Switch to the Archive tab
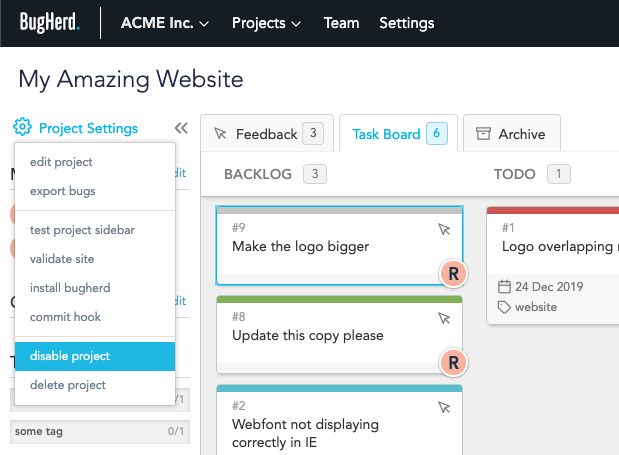The width and height of the screenshot is (619, 455). pos(511,134)
